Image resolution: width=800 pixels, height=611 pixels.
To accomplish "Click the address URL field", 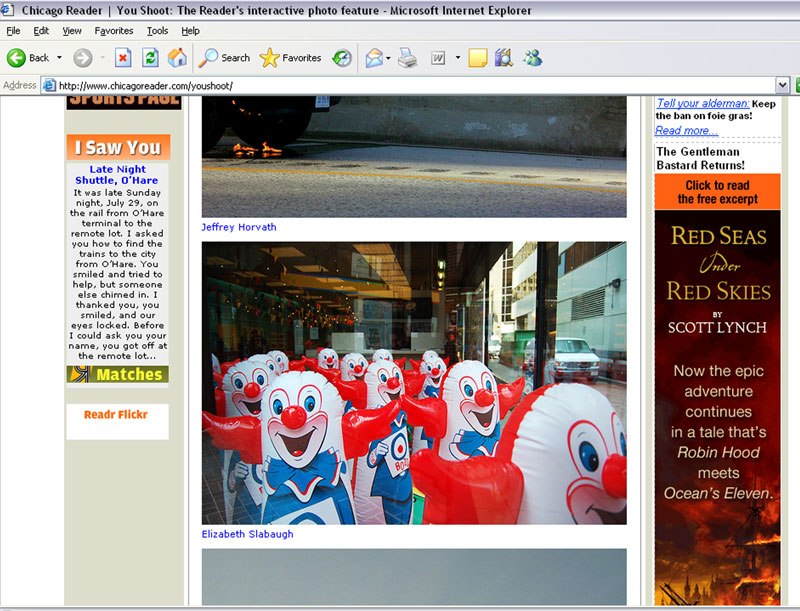I will click(x=416, y=85).
